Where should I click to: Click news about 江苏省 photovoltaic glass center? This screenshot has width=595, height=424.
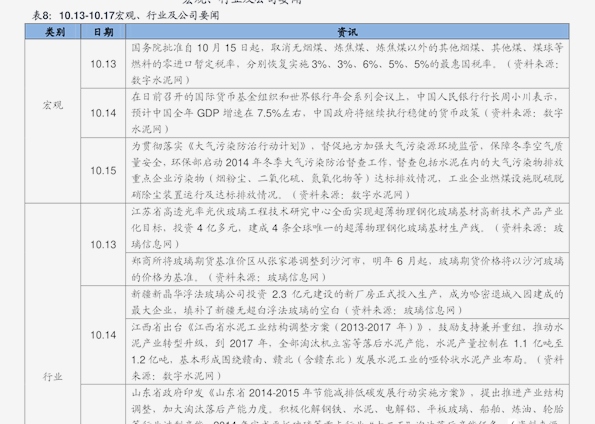point(347,228)
